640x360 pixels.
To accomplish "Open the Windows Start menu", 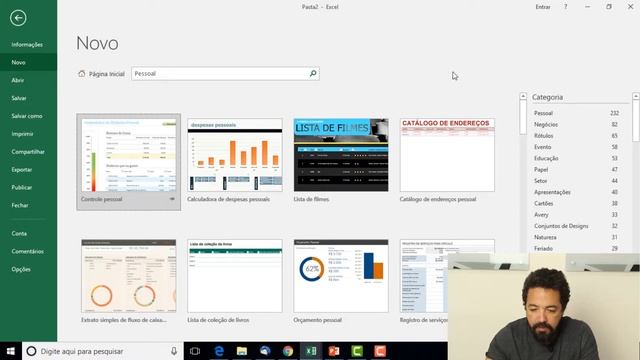I will (11, 351).
